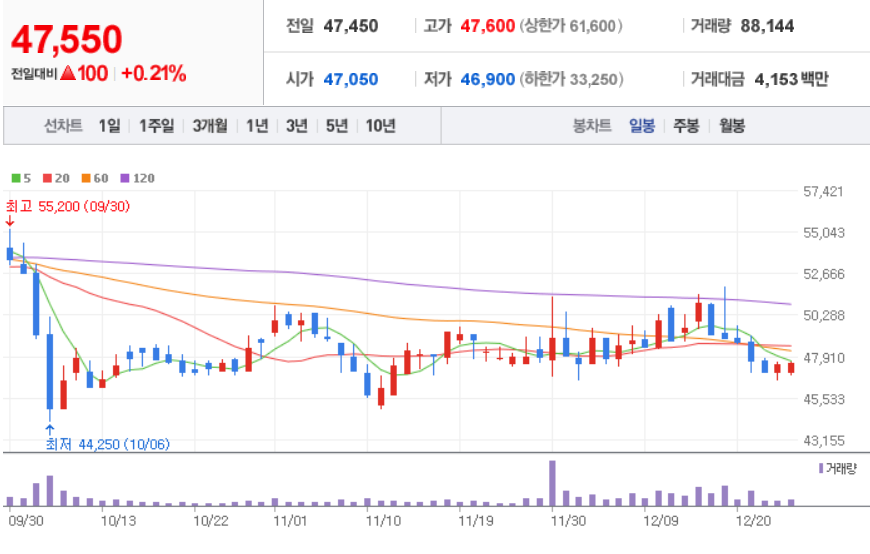Click the opening price 47,050
The width and height of the screenshot is (870, 554).
pyautogui.click(x=351, y=79)
